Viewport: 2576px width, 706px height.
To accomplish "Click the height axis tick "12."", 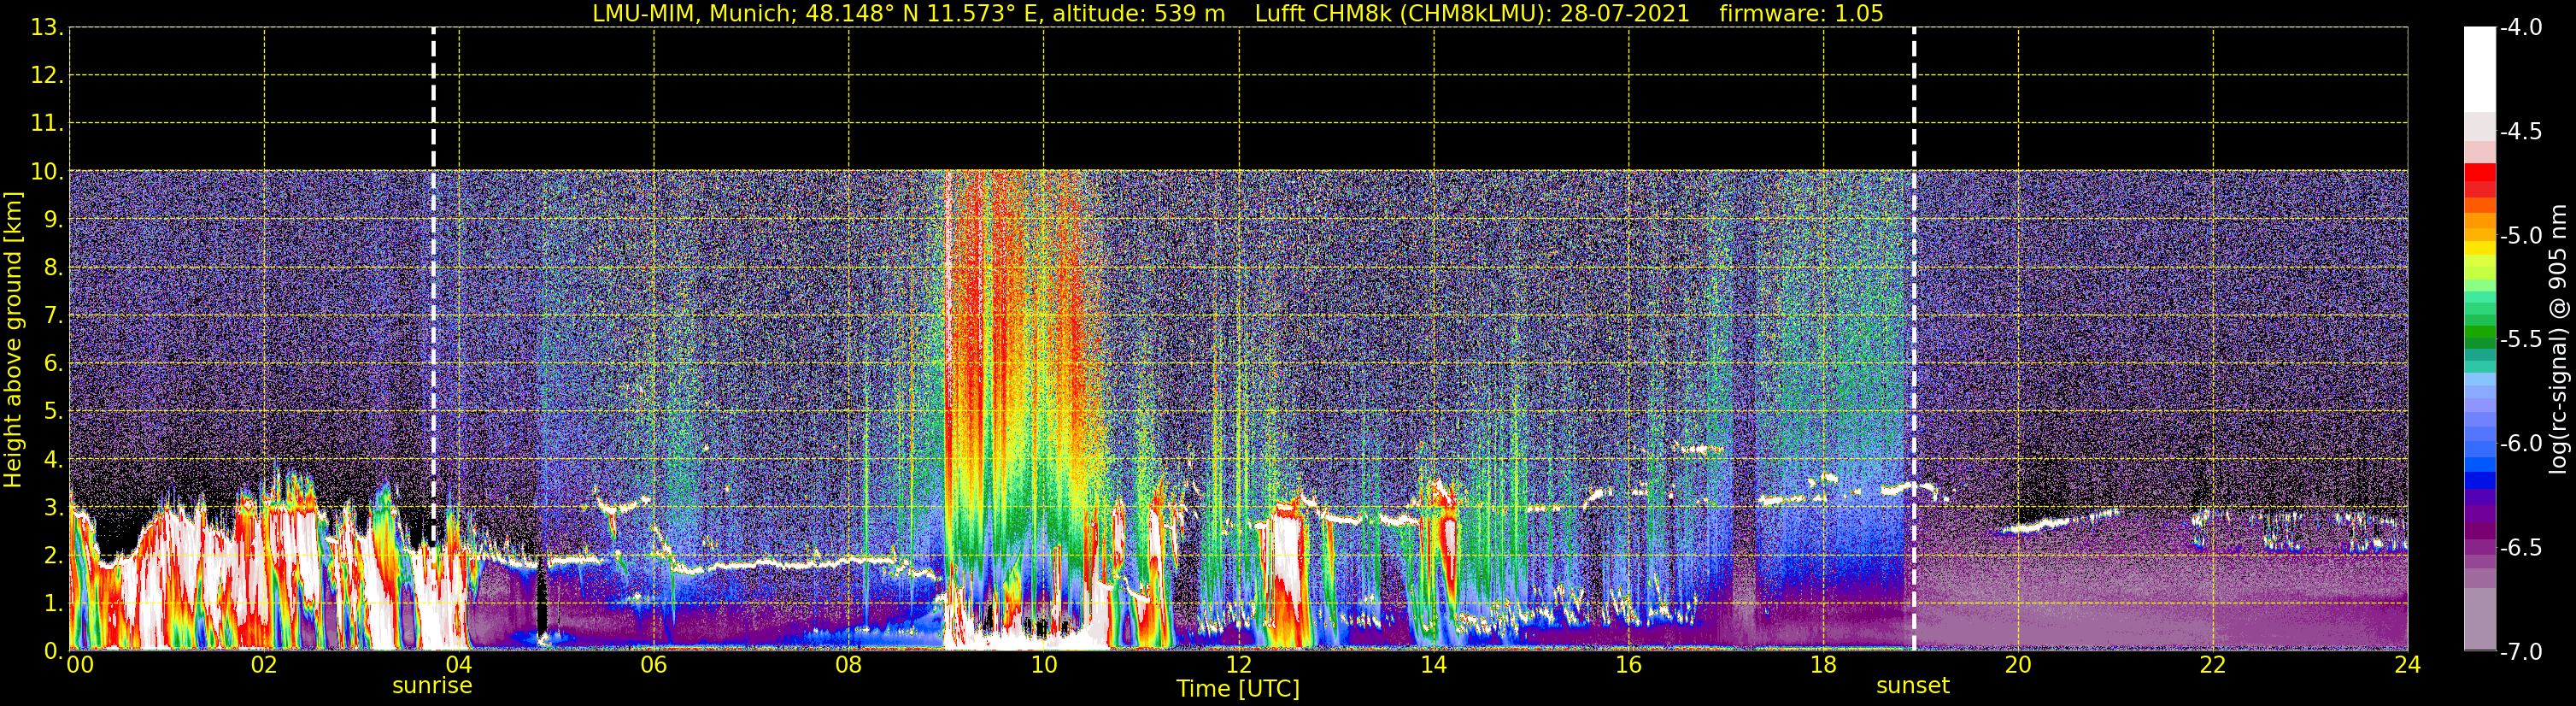I will coord(47,75).
